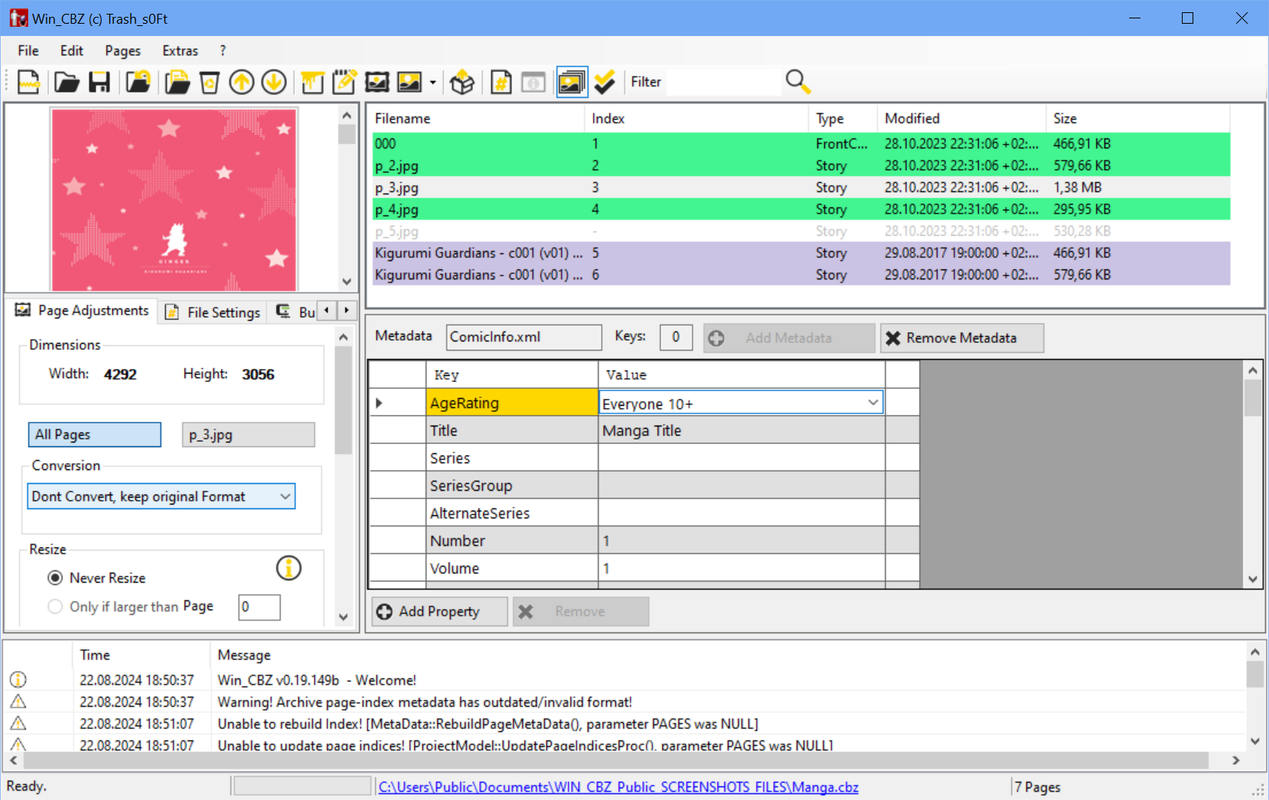Move page up with the up-arrow icon
Screen dimensions: 1269x800
(x=241, y=82)
